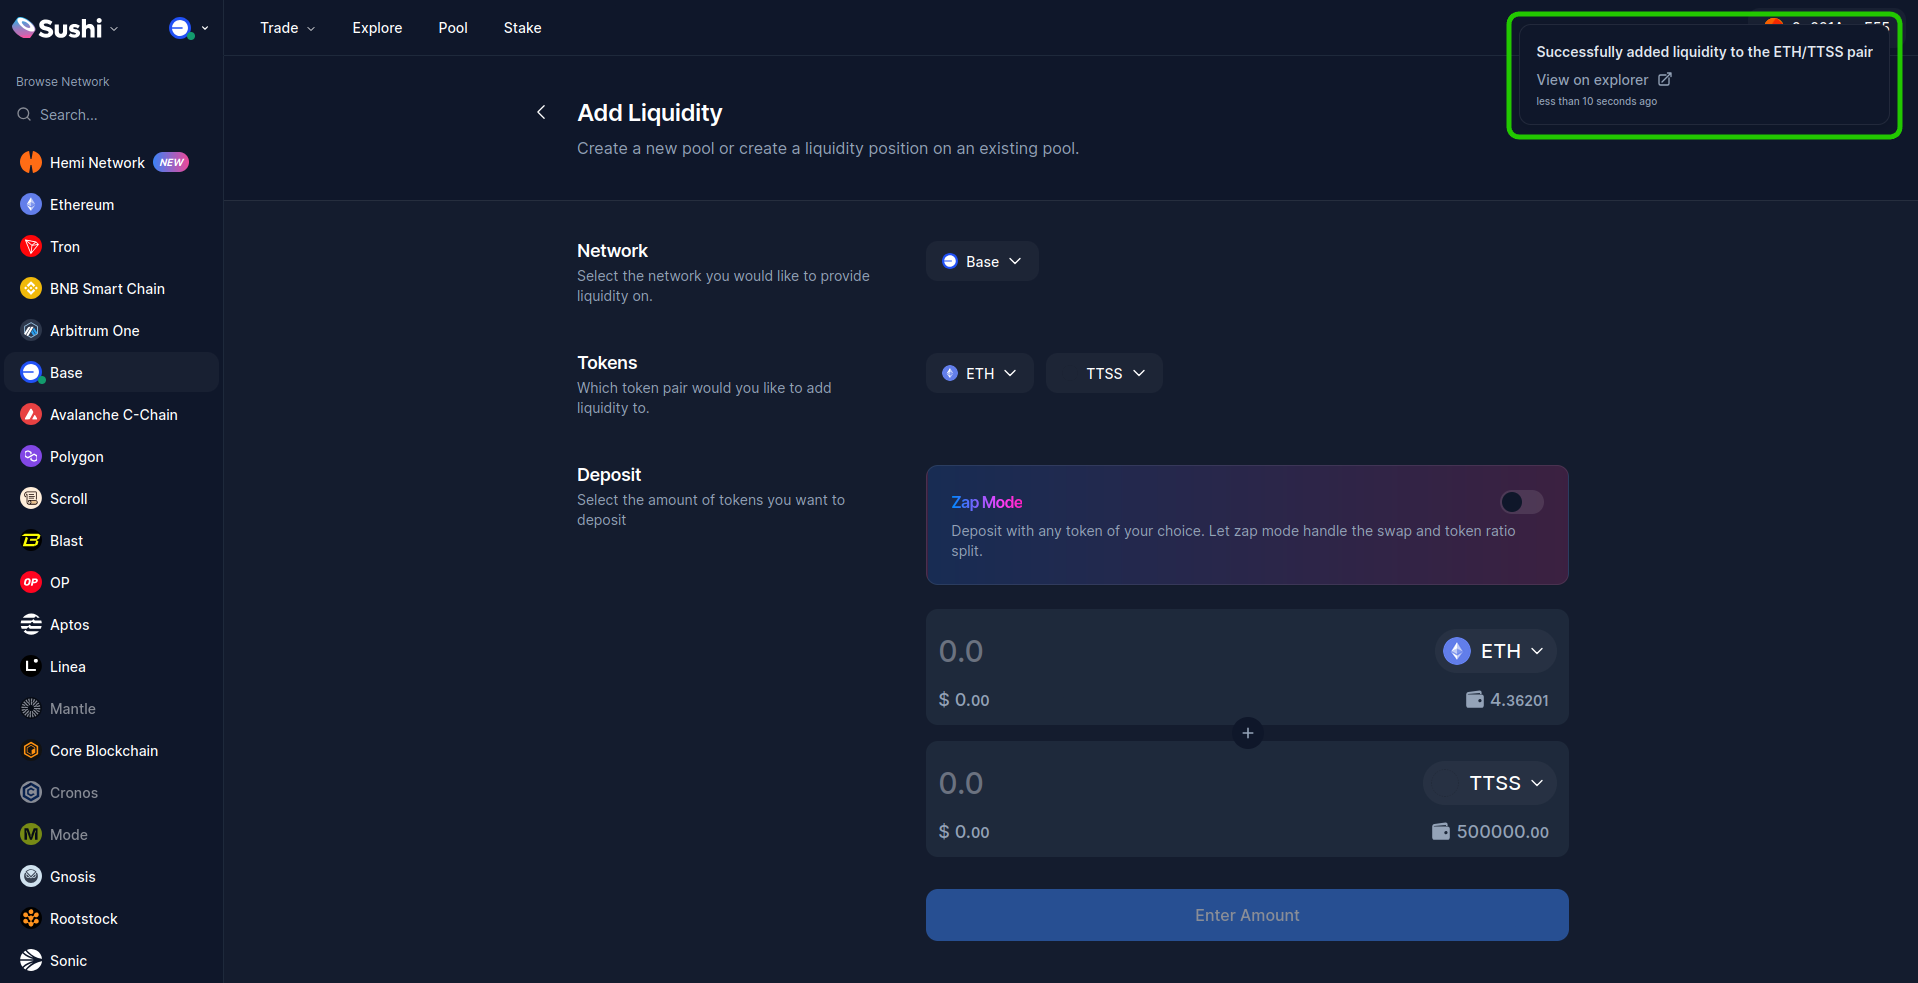The height and width of the screenshot is (983, 1918).
Task: Choose the Sonic network icon
Action: point(31,960)
